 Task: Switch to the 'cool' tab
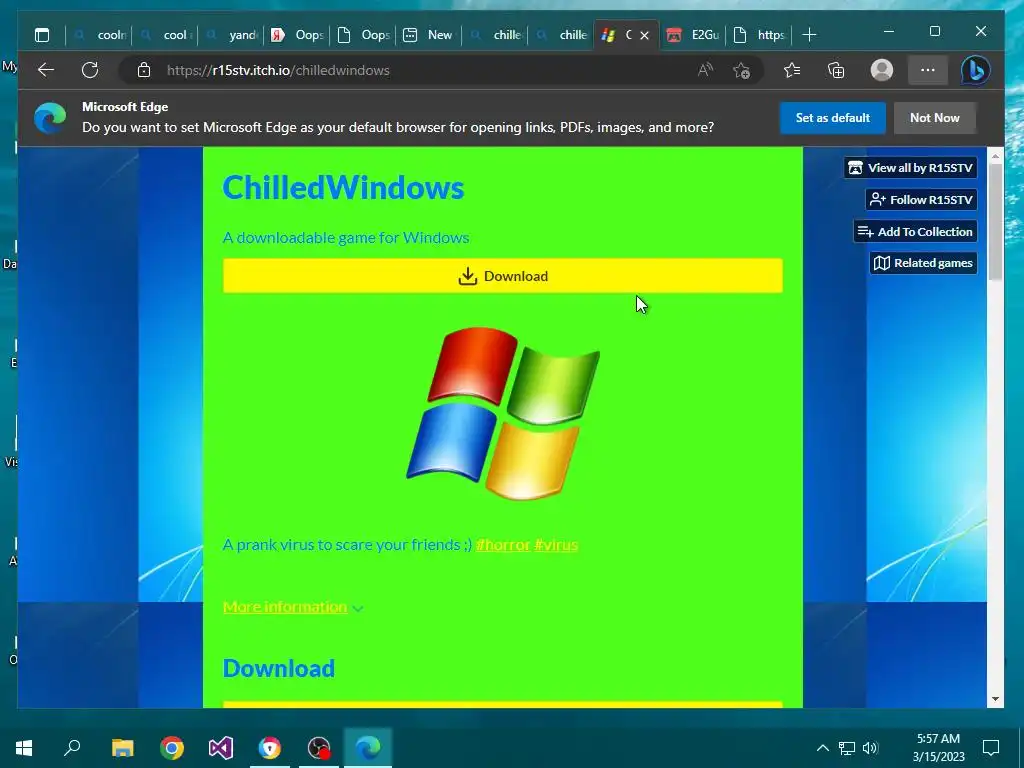167,35
